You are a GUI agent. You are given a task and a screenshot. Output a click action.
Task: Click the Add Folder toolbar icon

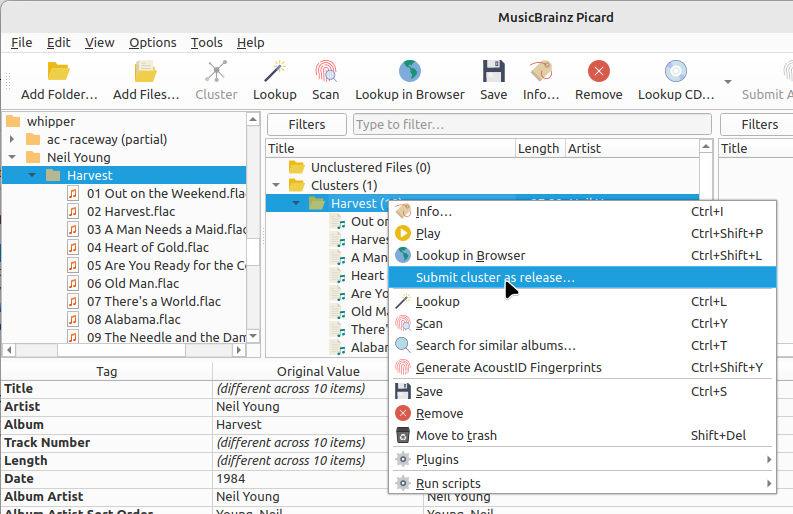pyautogui.click(x=59, y=72)
